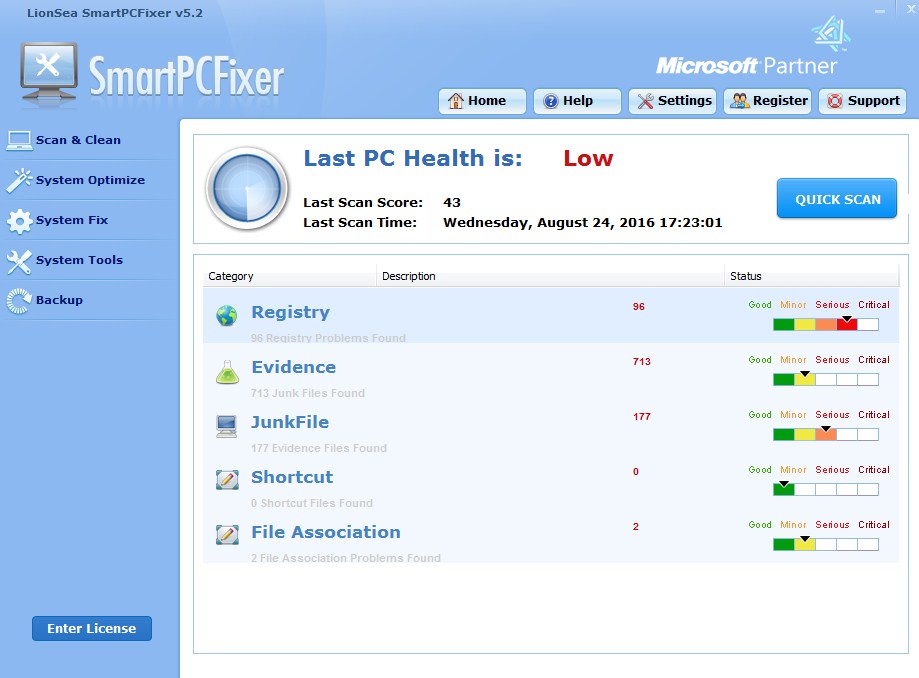Click the Shortcut severity status bar
This screenshot has width=919, height=678.
[826, 489]
